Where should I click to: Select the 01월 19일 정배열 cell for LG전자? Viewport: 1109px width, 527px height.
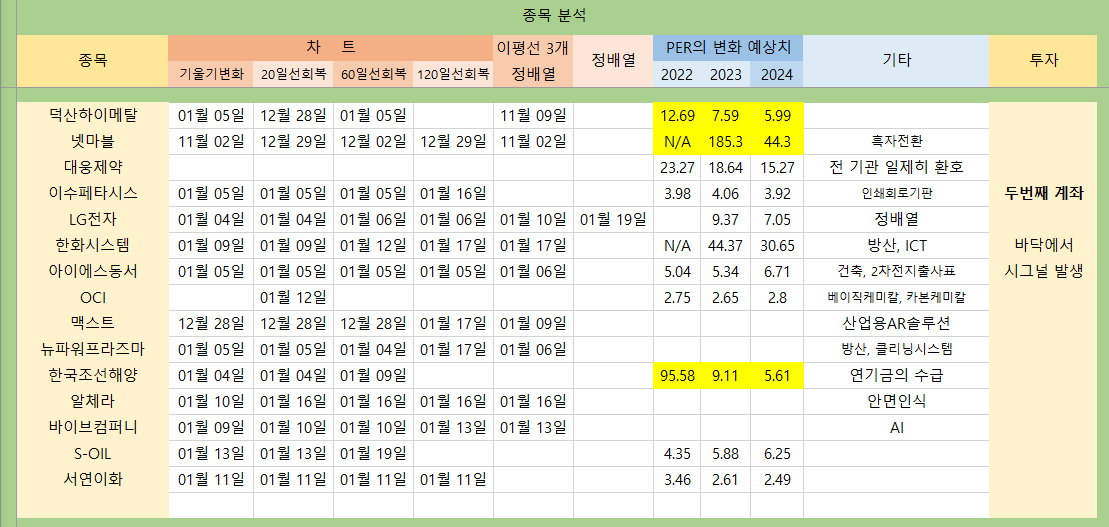(613, 219)
